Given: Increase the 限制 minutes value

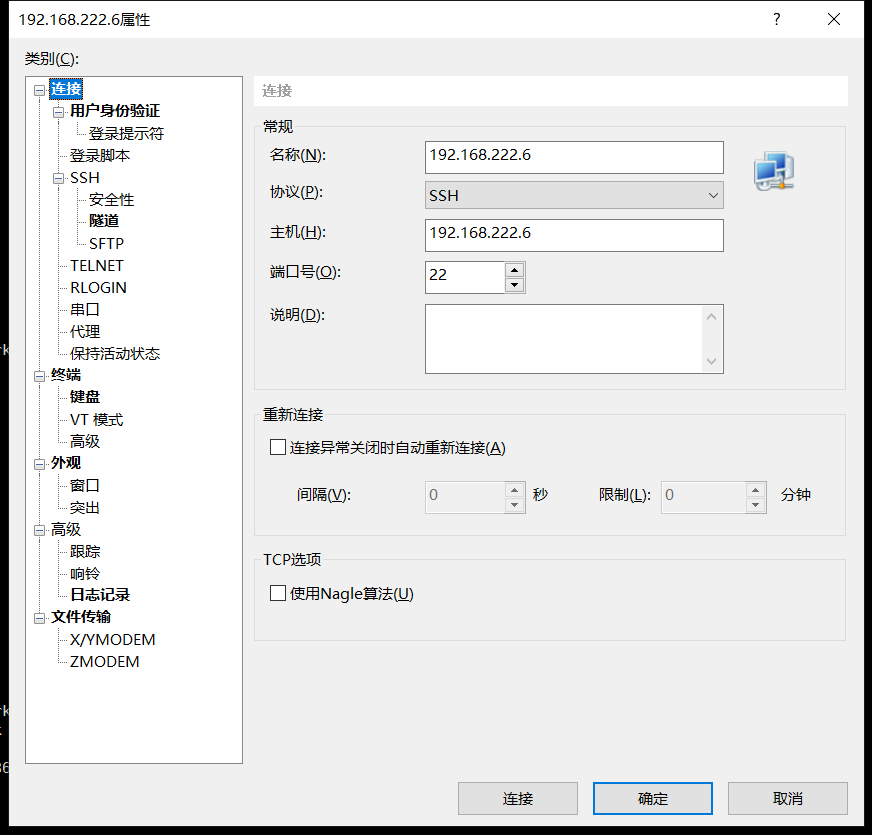Looking at the screenshot, I should pyautogui.click(x=755, y=490).
